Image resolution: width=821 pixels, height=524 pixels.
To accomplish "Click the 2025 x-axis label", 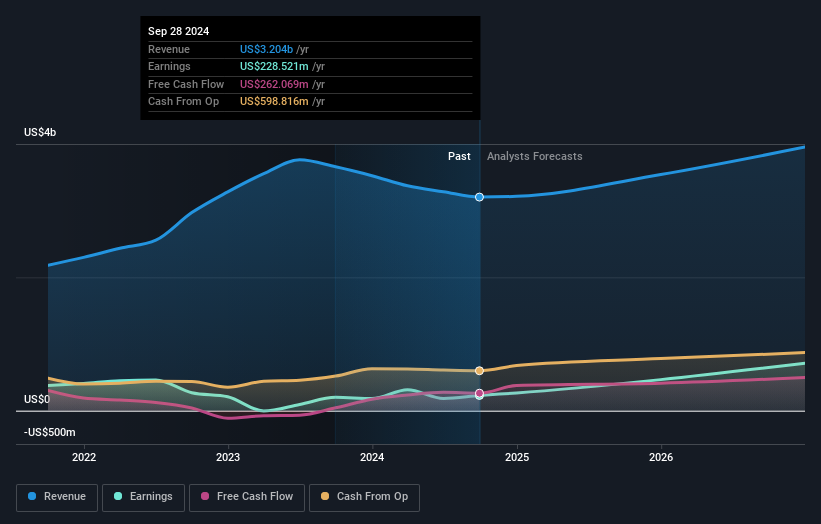I will 517,457.
